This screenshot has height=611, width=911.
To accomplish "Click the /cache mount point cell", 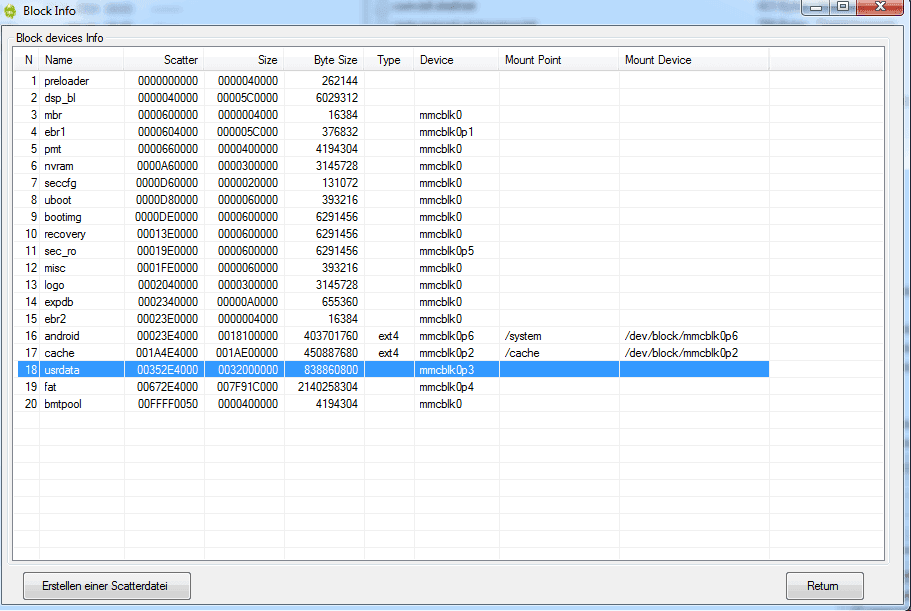I will click(x=522, y=353).
